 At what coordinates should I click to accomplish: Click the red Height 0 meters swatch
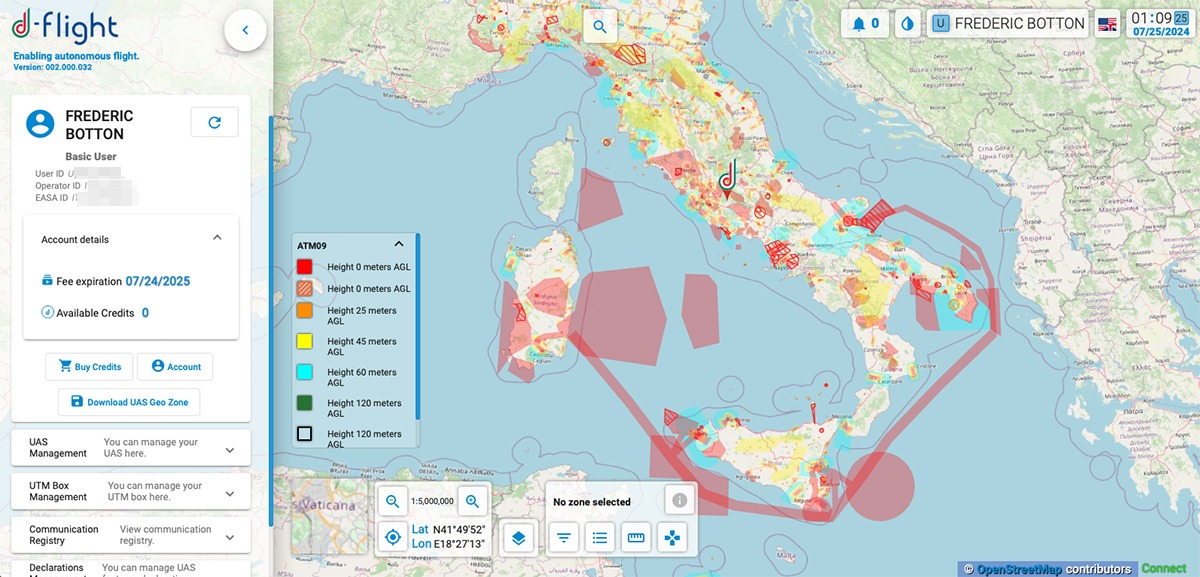tap(305, 267)
